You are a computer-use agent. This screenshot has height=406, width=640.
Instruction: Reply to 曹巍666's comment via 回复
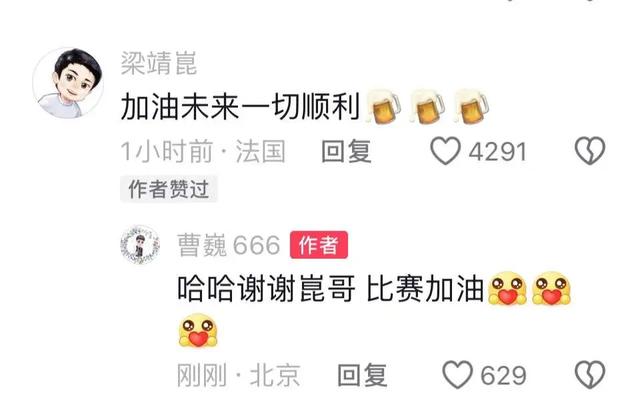click(362, 375)
